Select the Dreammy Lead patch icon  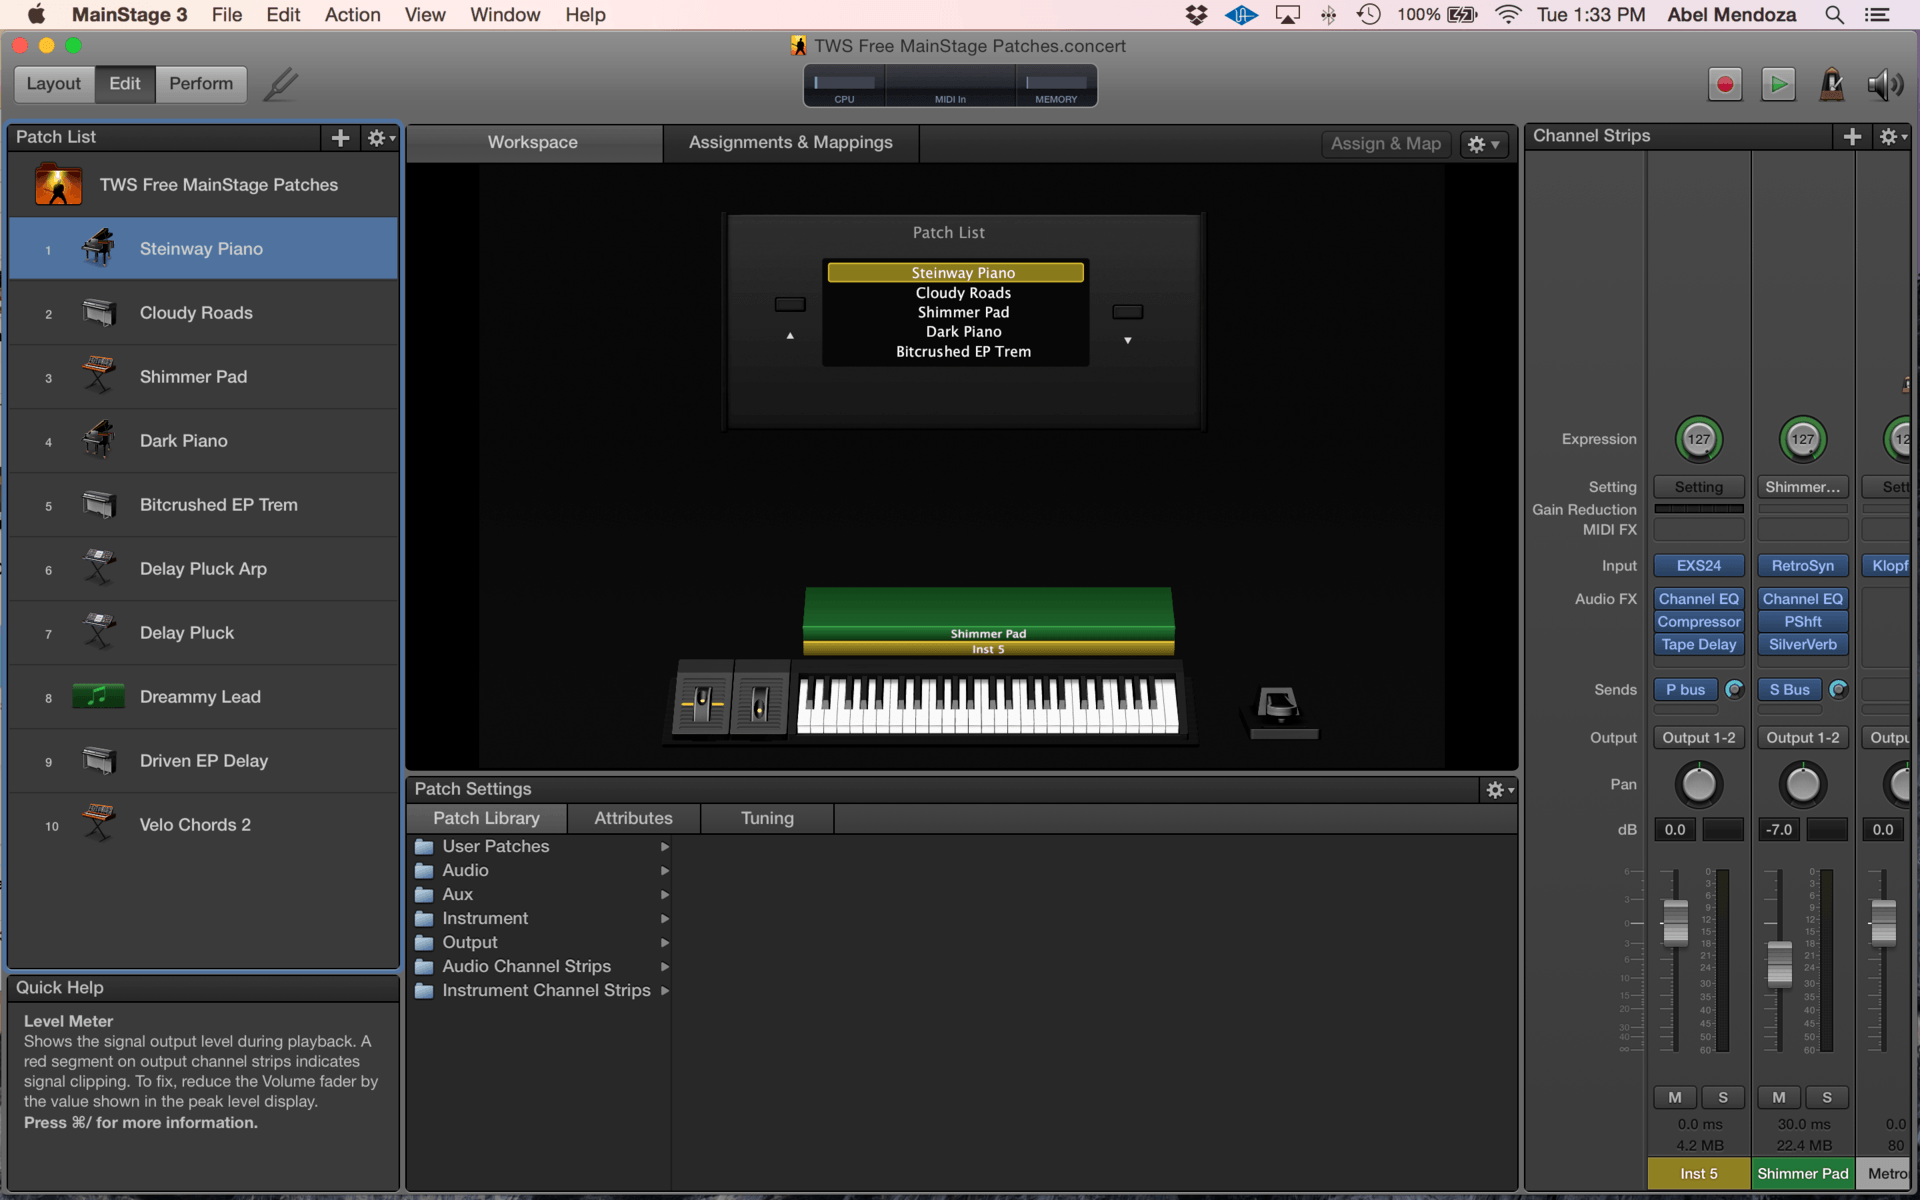pos(98,696)
